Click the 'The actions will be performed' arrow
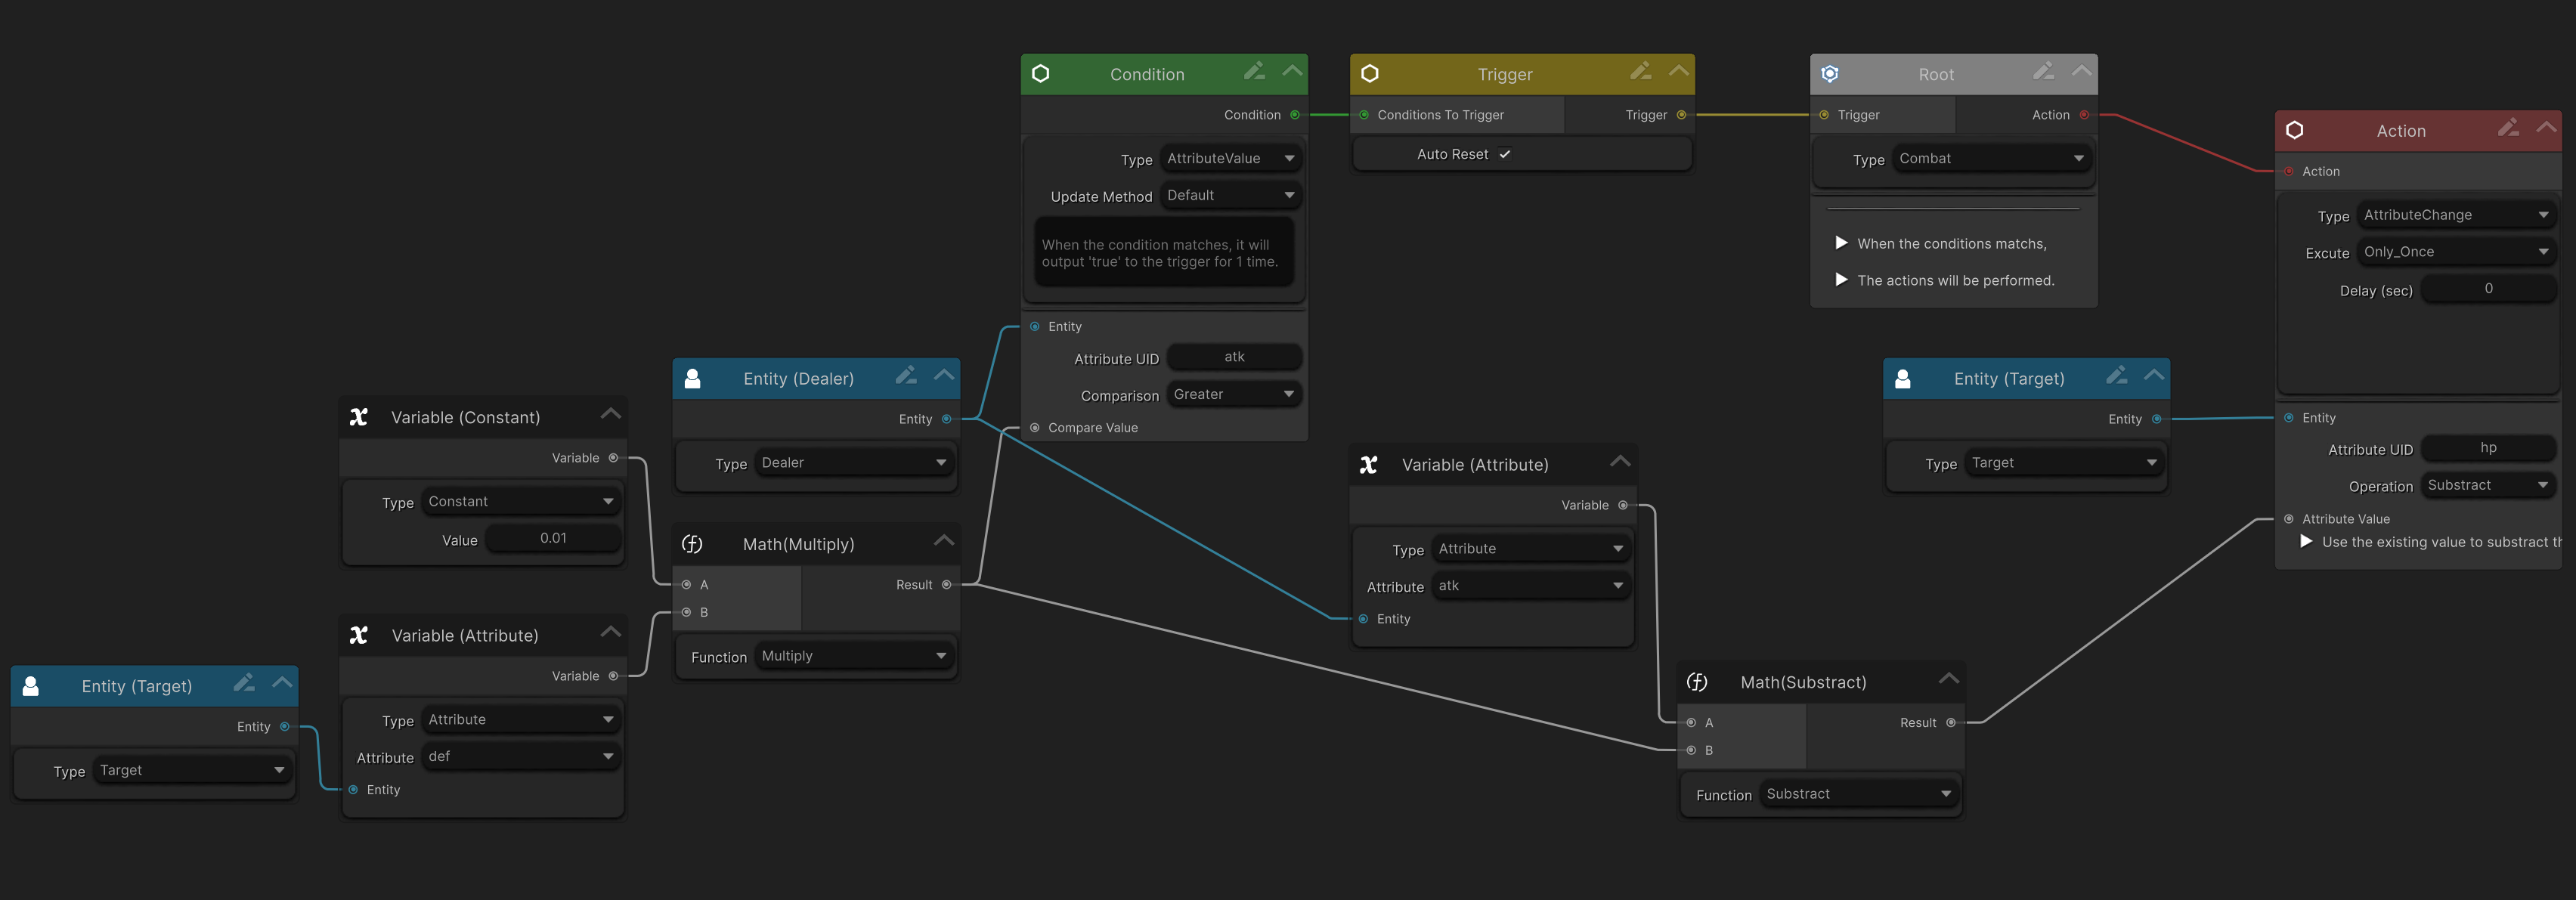The width and height of the screenshot is (2576, 900). click(x=1841, y=280)
